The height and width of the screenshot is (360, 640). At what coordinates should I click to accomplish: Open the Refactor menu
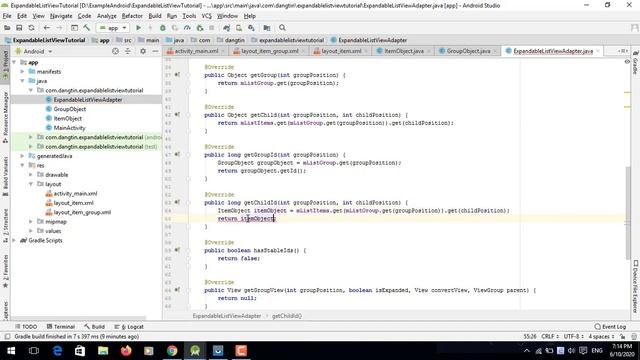coord(132,16)
